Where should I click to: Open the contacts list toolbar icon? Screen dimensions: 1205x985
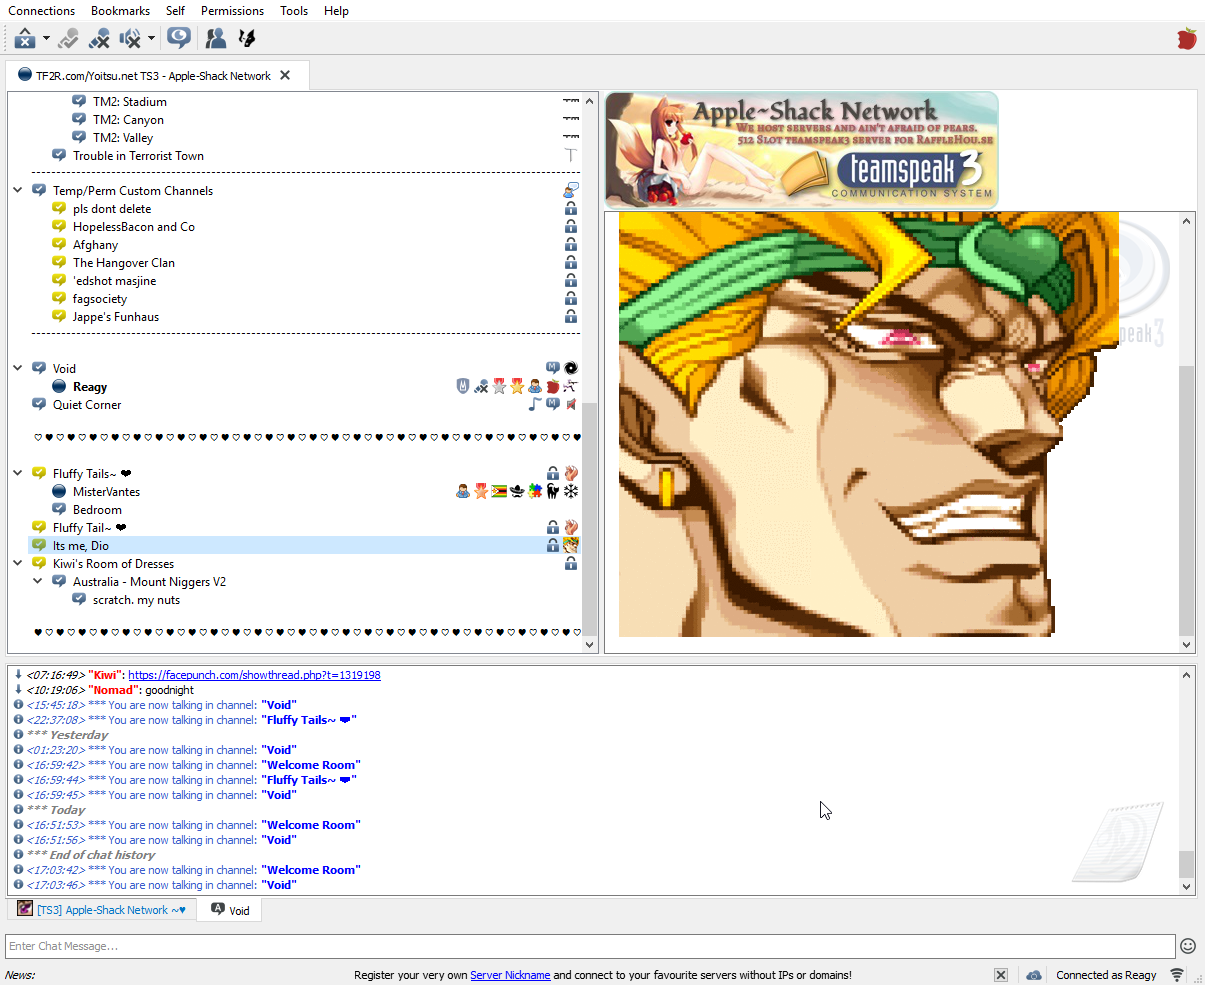click(x=215, y=38)
